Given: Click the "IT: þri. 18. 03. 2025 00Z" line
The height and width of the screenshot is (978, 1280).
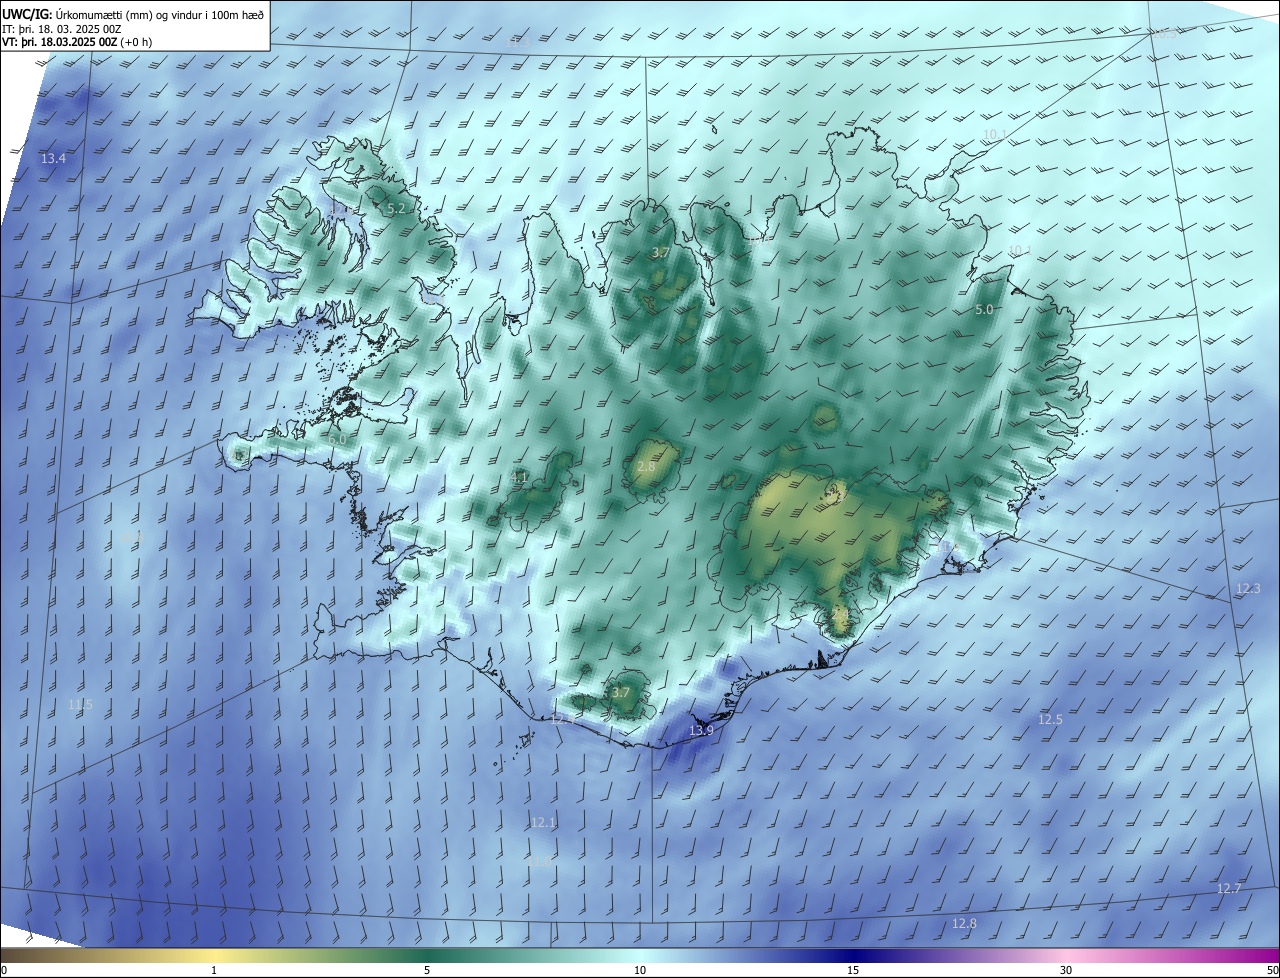Looking at the screenshot, I should tap(62, 28).
